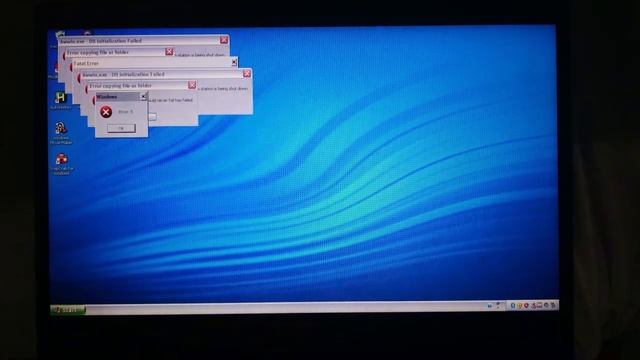
Task: Click OK in the Windows error dialog
Action: click(121, 128)
